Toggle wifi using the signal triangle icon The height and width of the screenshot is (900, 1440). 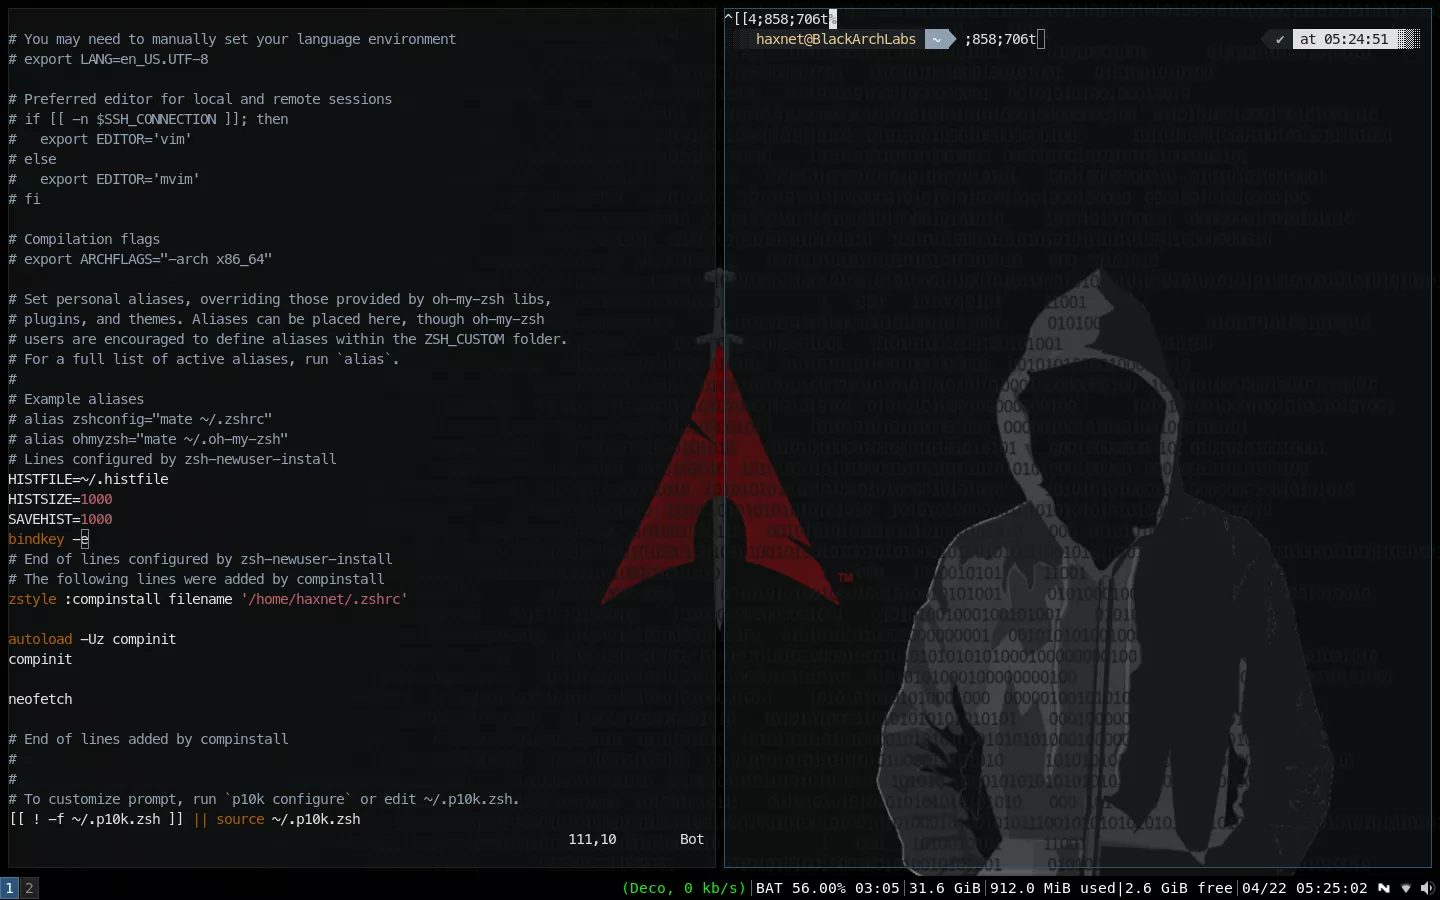[x=1406, y=888]
